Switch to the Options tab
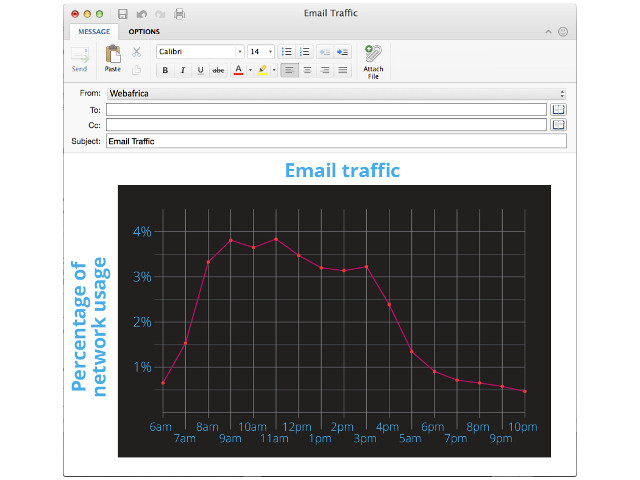The width and height of the screenshot is (640, 480). point(144,32)
